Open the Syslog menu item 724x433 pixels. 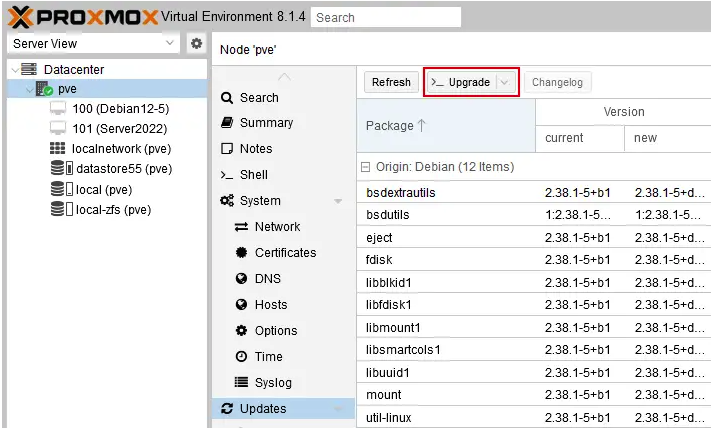point(273,383)
